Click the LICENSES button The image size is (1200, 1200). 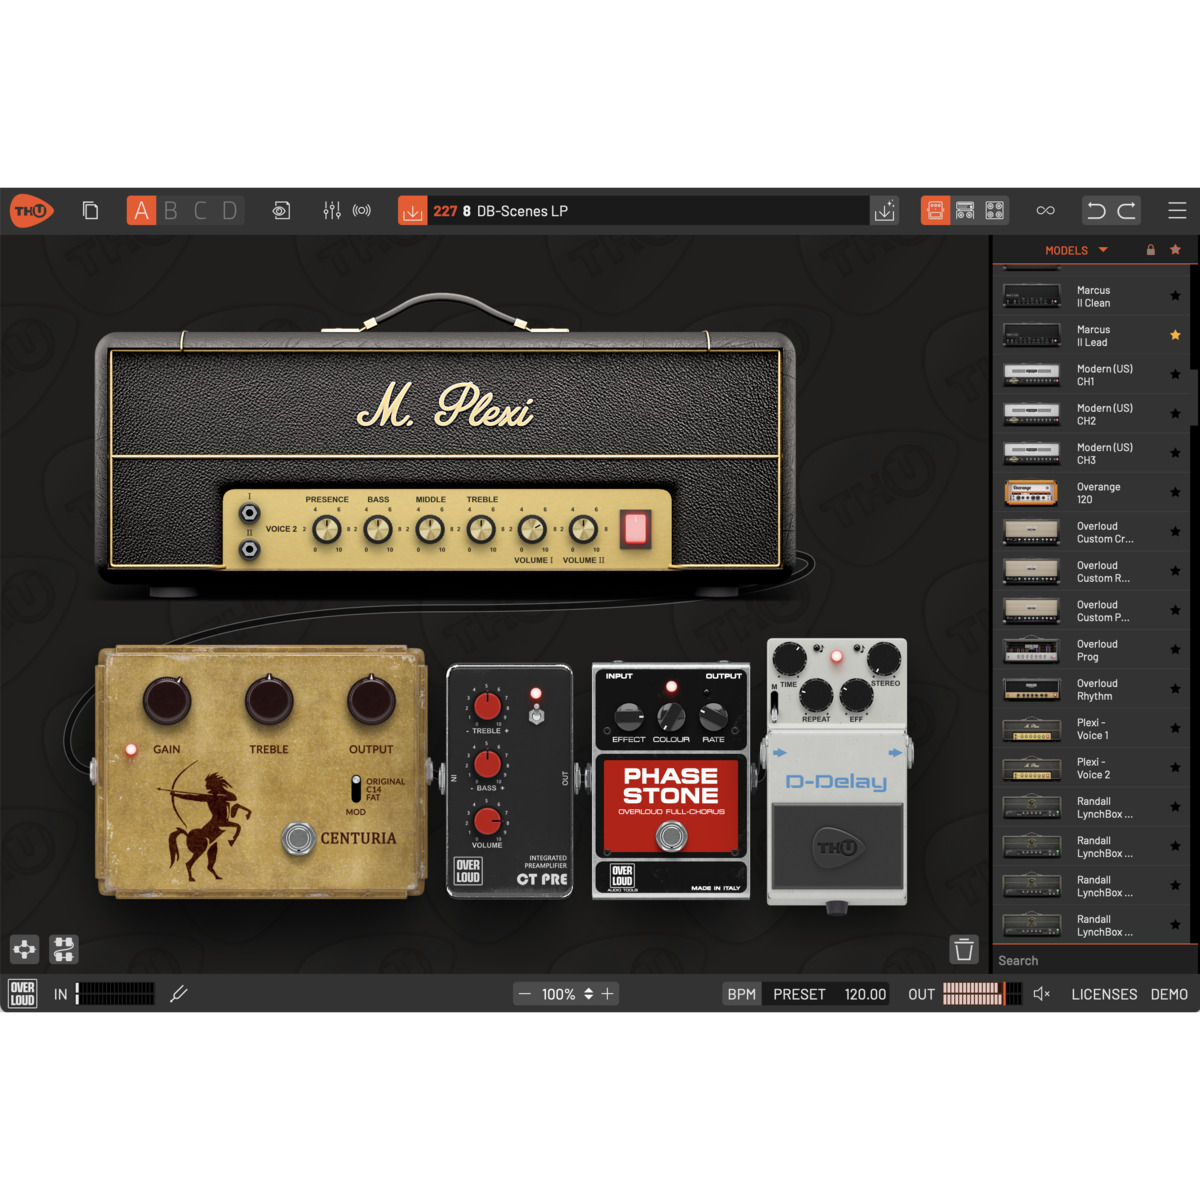click(1104, 994)
